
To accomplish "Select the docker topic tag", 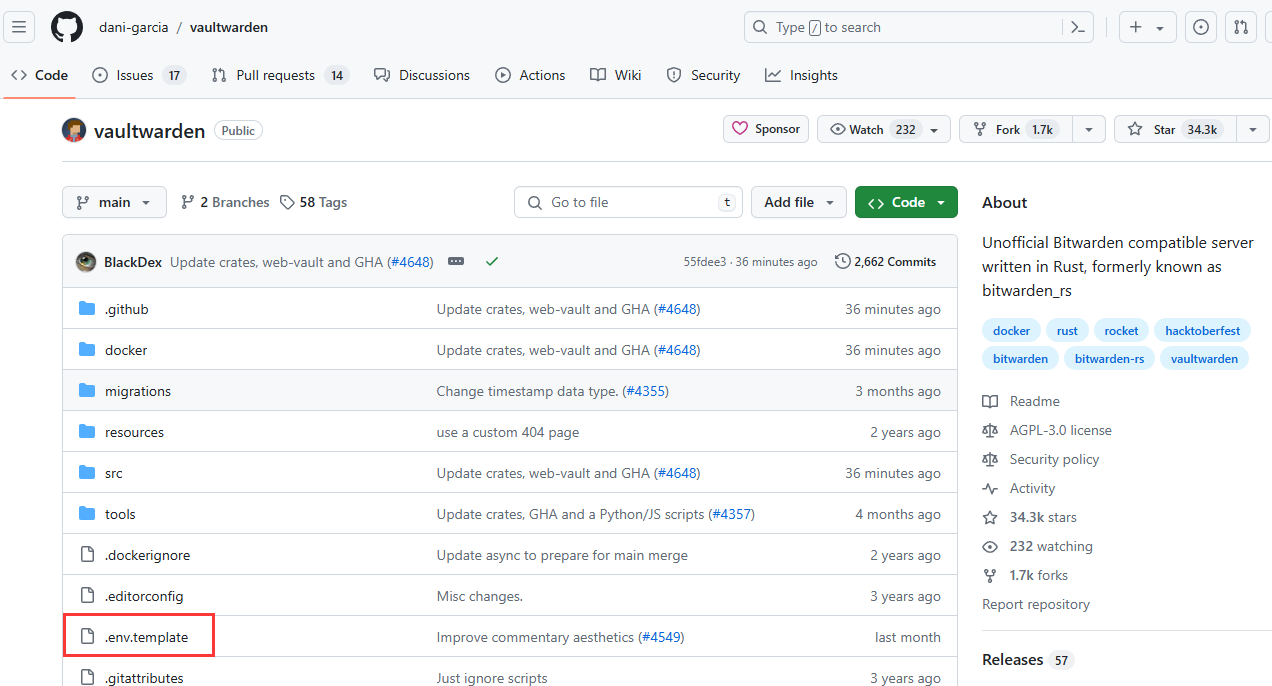I will tap(1011, 330).
